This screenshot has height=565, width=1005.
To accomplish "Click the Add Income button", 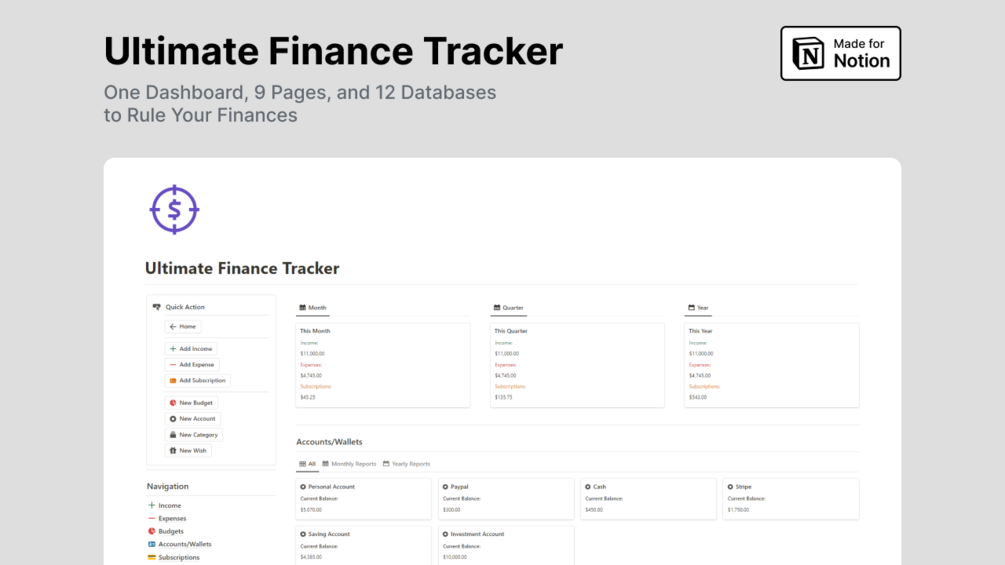I will tap(191, 349).
